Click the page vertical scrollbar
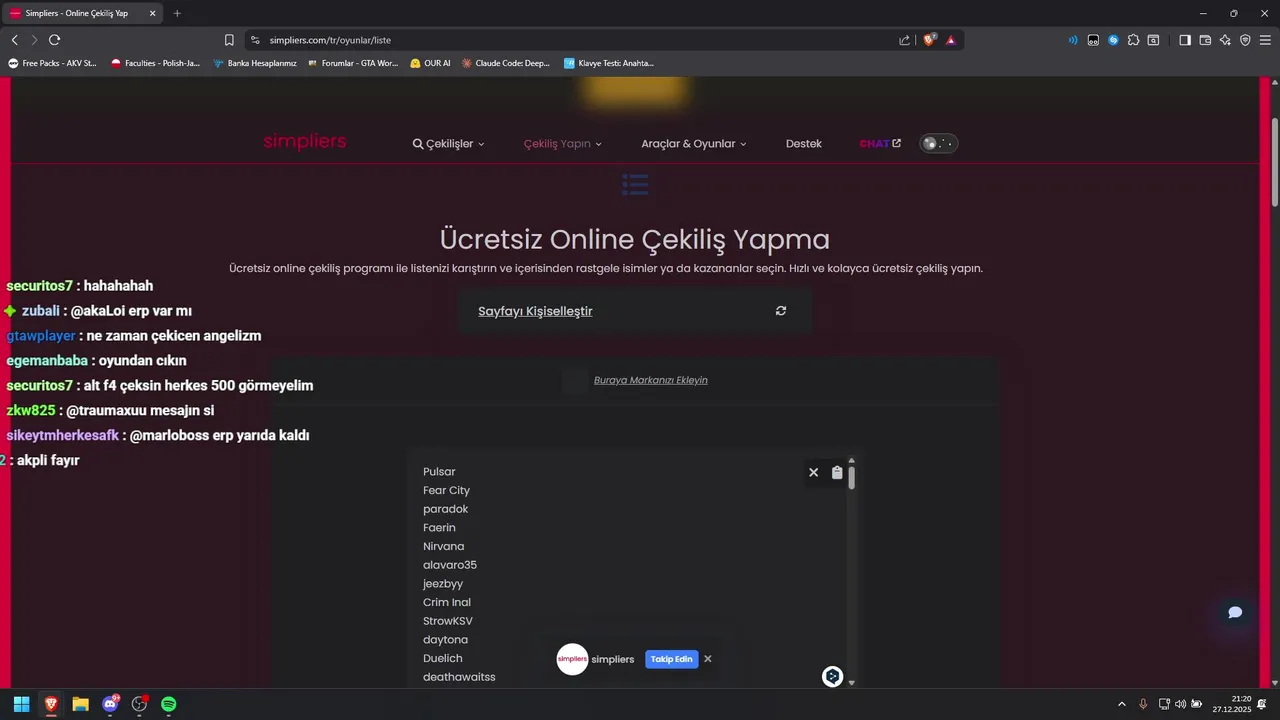Screen dimensions: 1280x720 pos(1274,160)
